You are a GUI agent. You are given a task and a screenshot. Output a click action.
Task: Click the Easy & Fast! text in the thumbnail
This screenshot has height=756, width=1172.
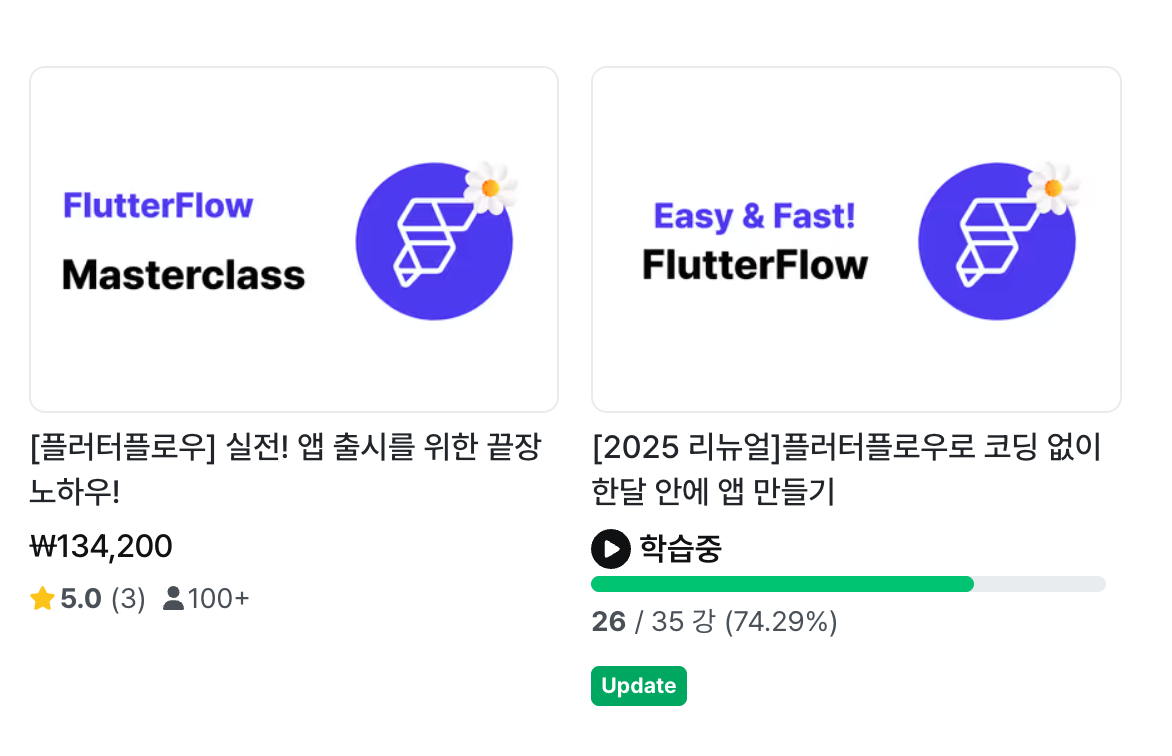[754, 216]
